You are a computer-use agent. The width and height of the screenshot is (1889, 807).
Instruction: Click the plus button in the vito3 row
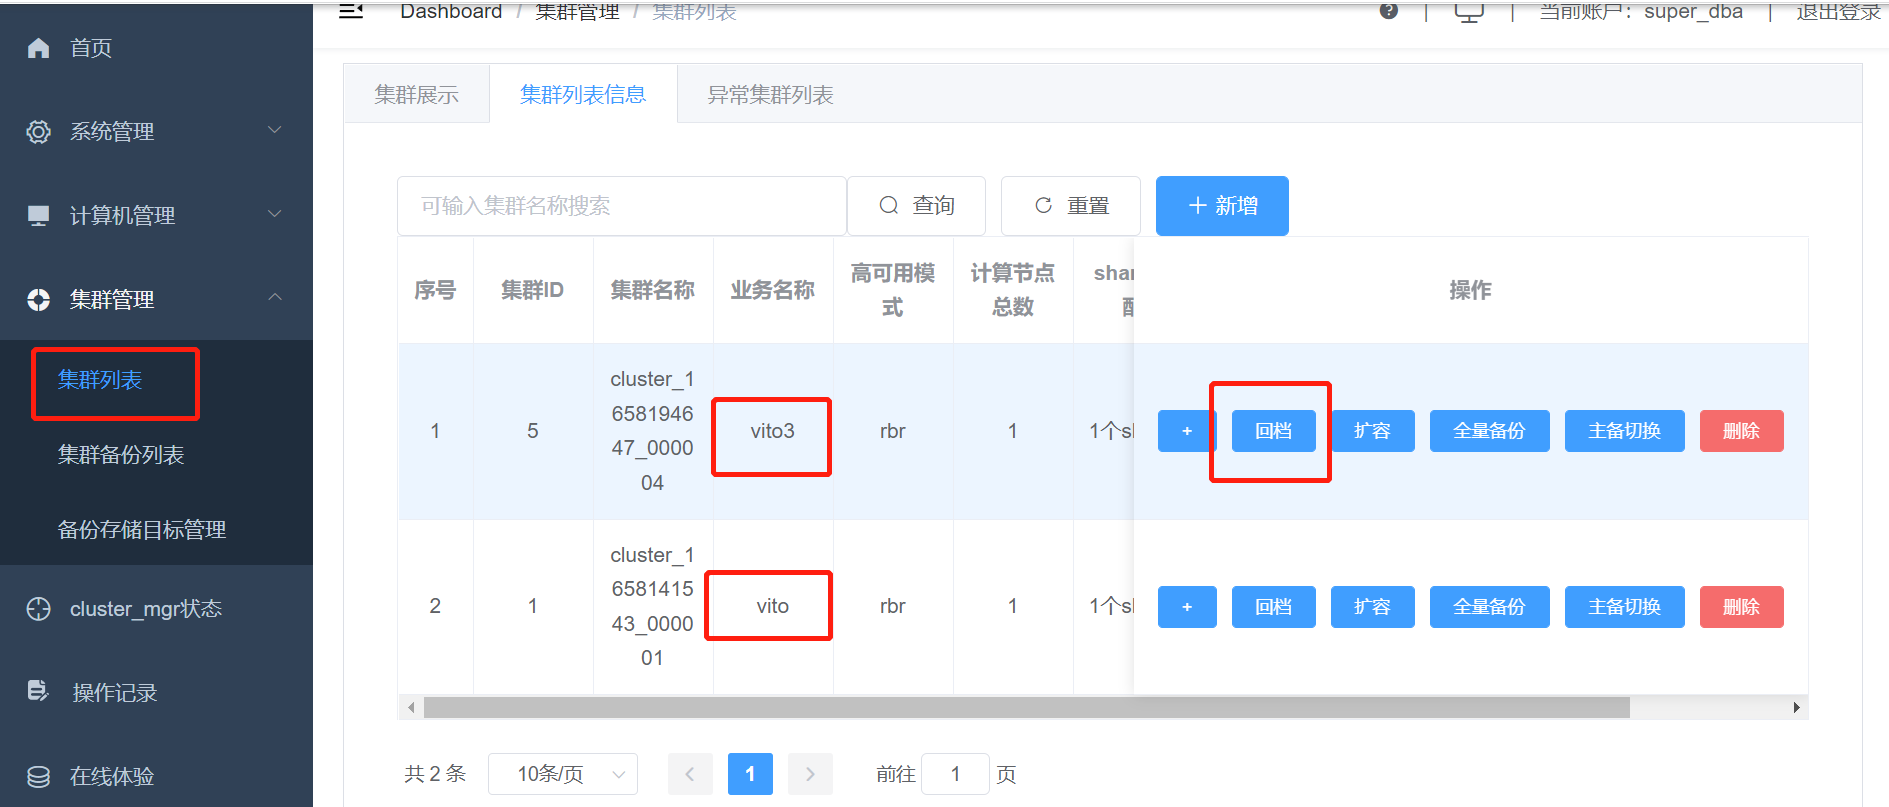point(1187,431)
